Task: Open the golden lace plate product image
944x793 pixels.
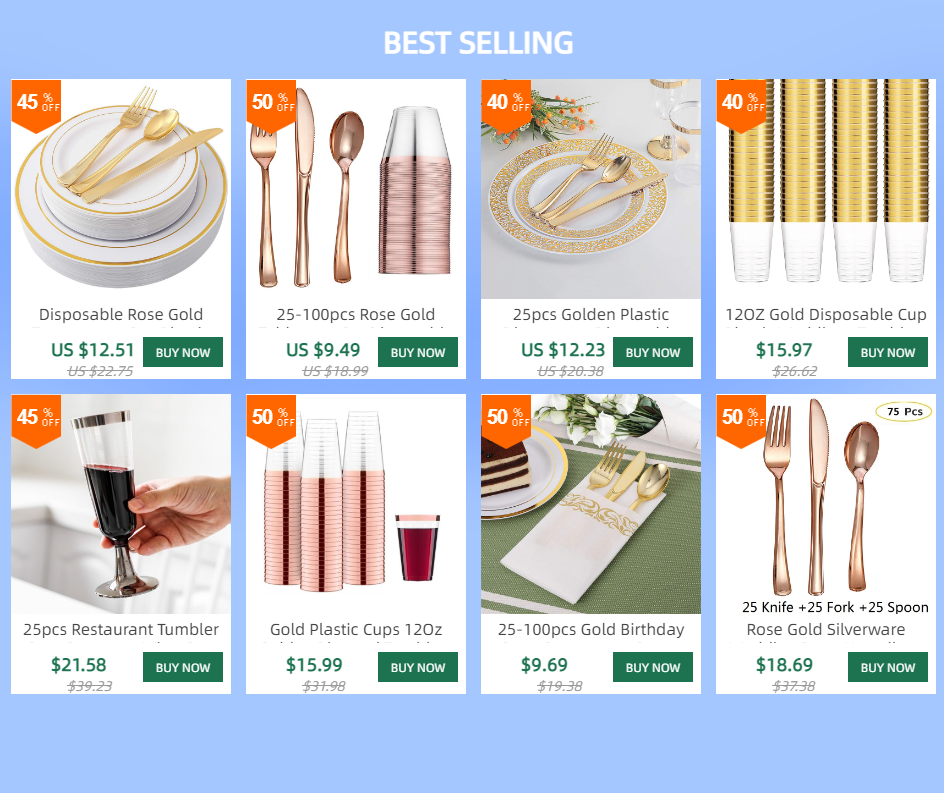Action: pyautogui.click(x=591, y=189)
